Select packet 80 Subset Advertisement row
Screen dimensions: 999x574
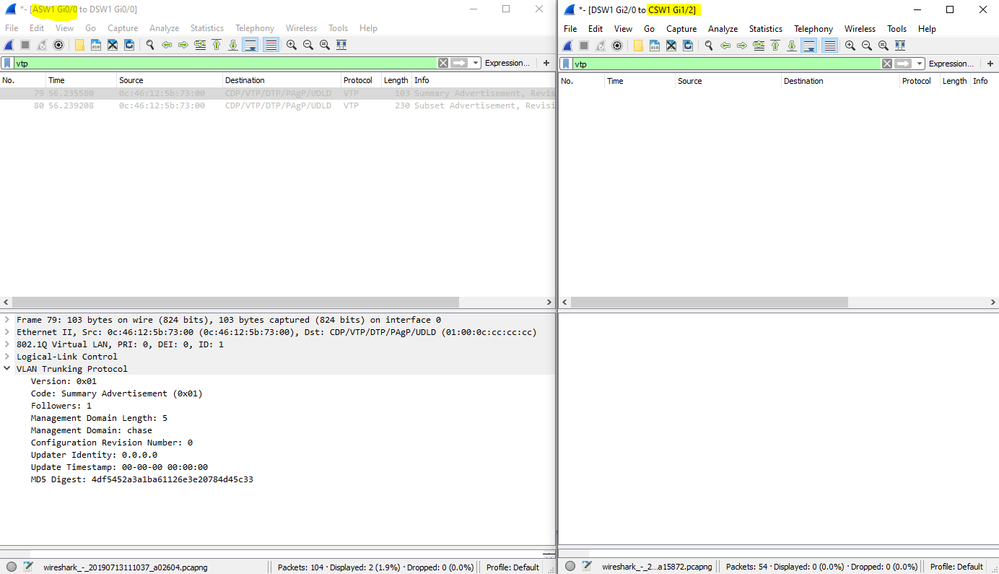click(x=278, y=106)
